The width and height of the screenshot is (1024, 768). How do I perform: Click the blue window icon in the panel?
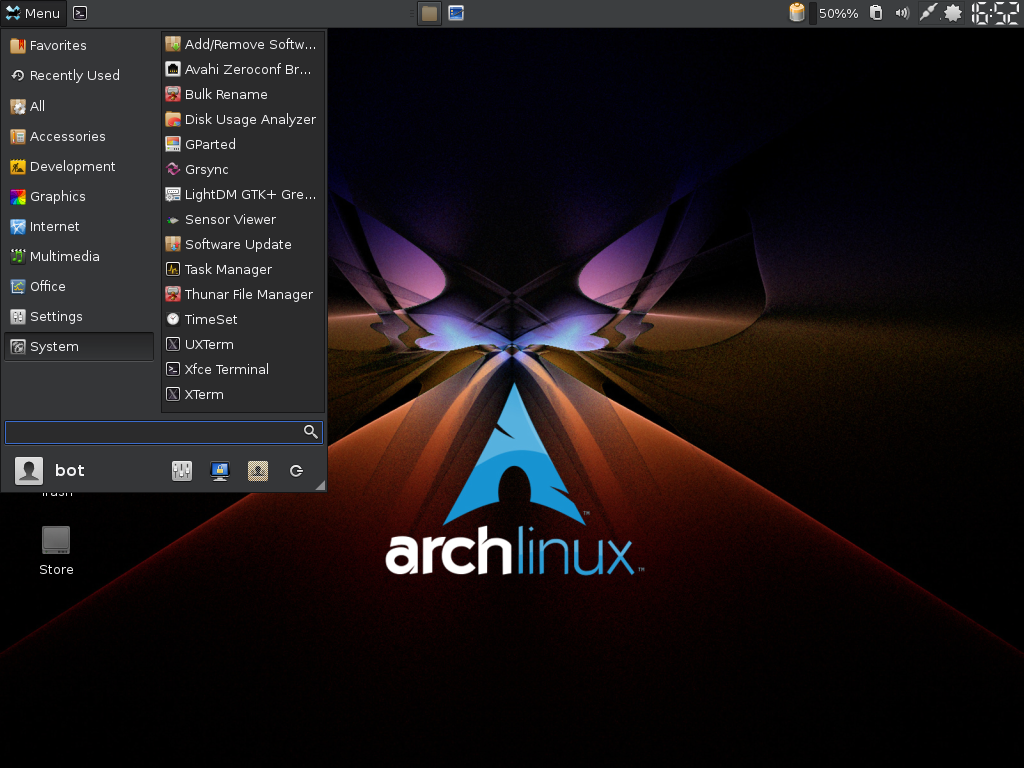coord(456,13)
